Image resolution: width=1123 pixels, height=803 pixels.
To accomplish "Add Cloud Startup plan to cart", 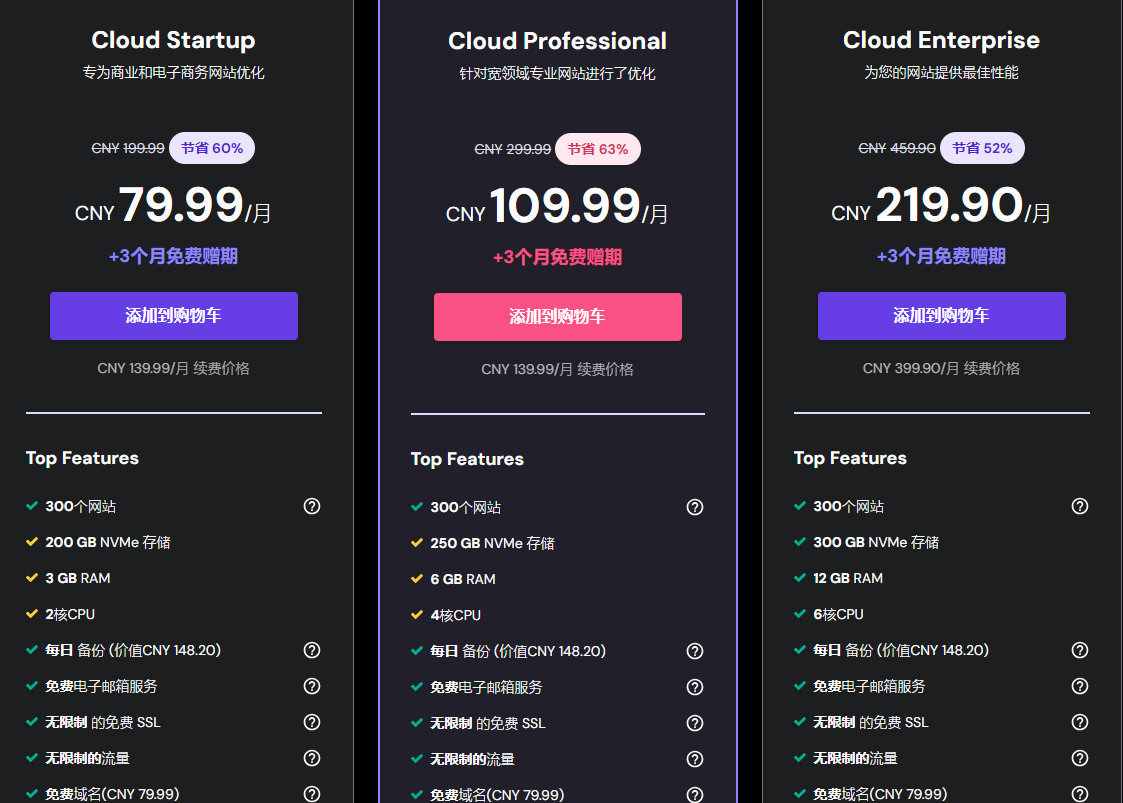I will (174, 316).
